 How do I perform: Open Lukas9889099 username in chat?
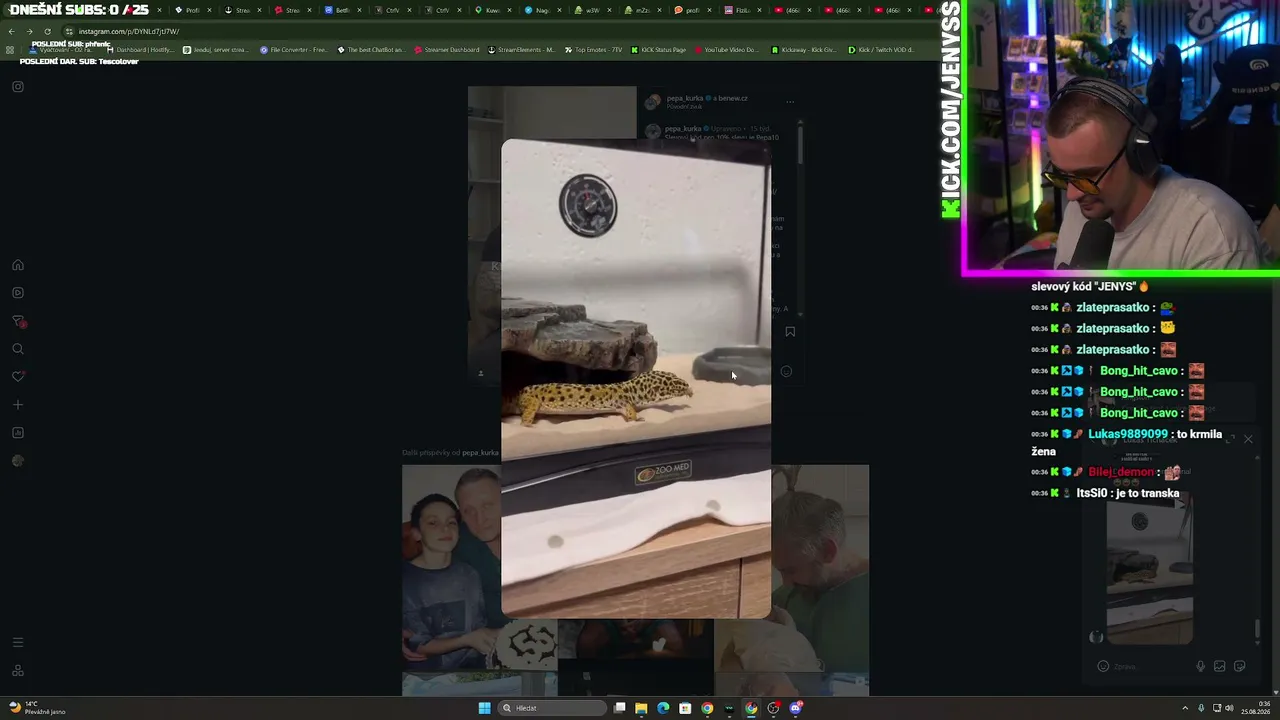[1128, 435]
